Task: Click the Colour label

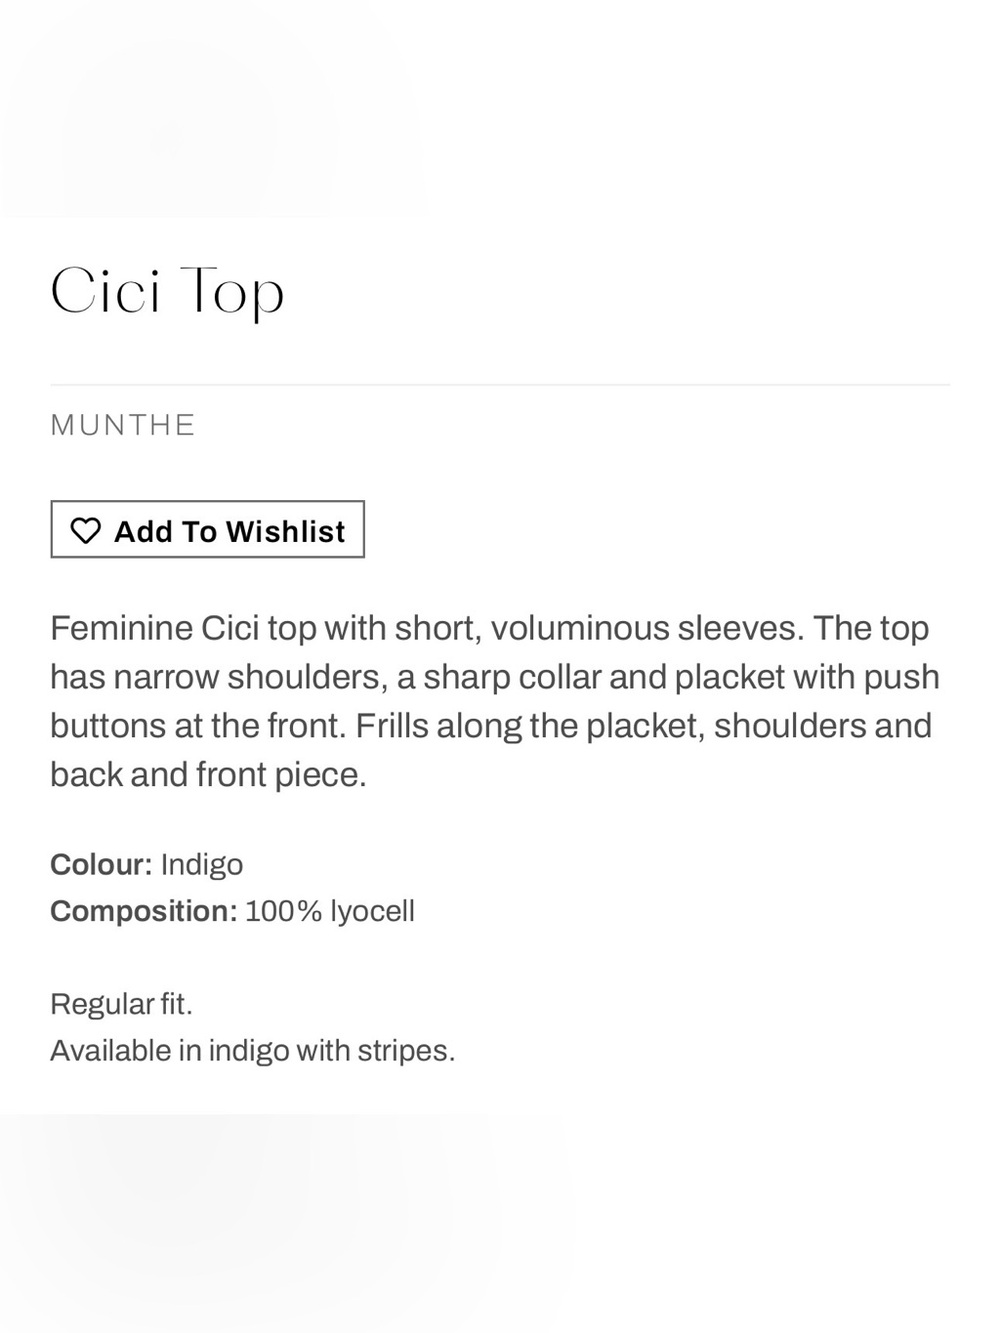Action: pyautogui.click(x=101, y=864)
